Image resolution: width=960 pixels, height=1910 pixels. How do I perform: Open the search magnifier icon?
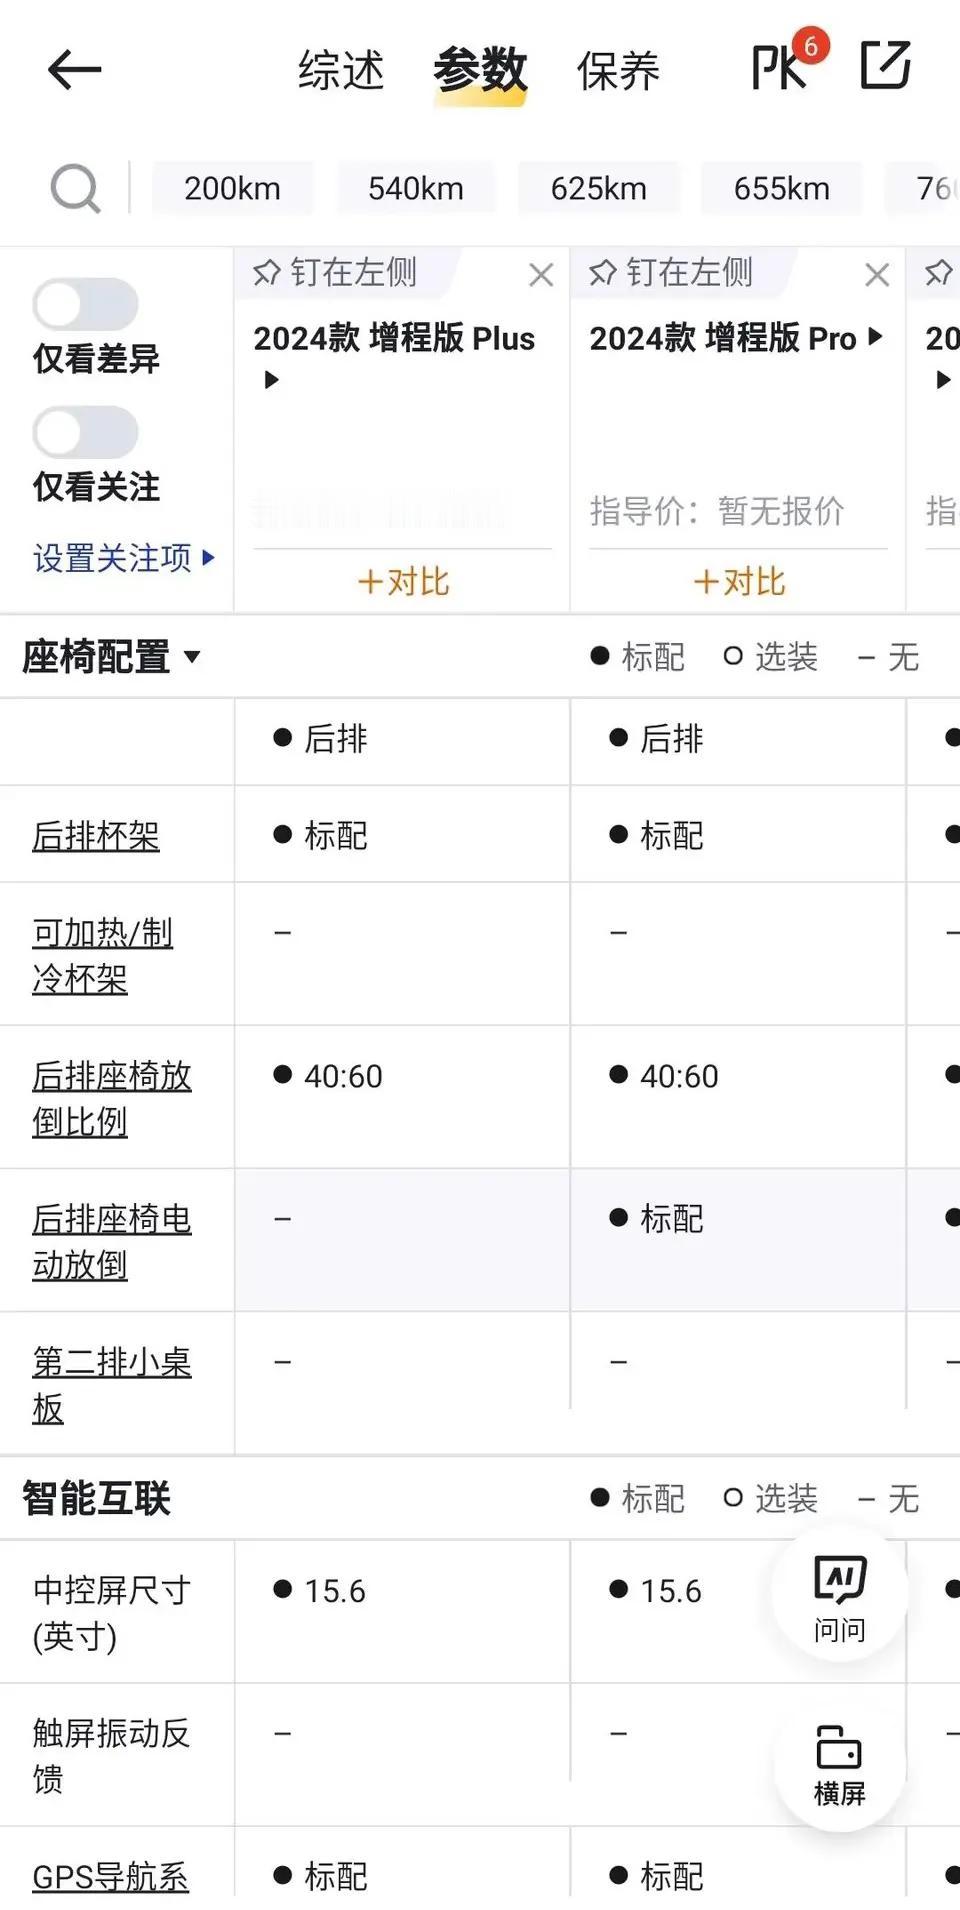click(76, 188)
